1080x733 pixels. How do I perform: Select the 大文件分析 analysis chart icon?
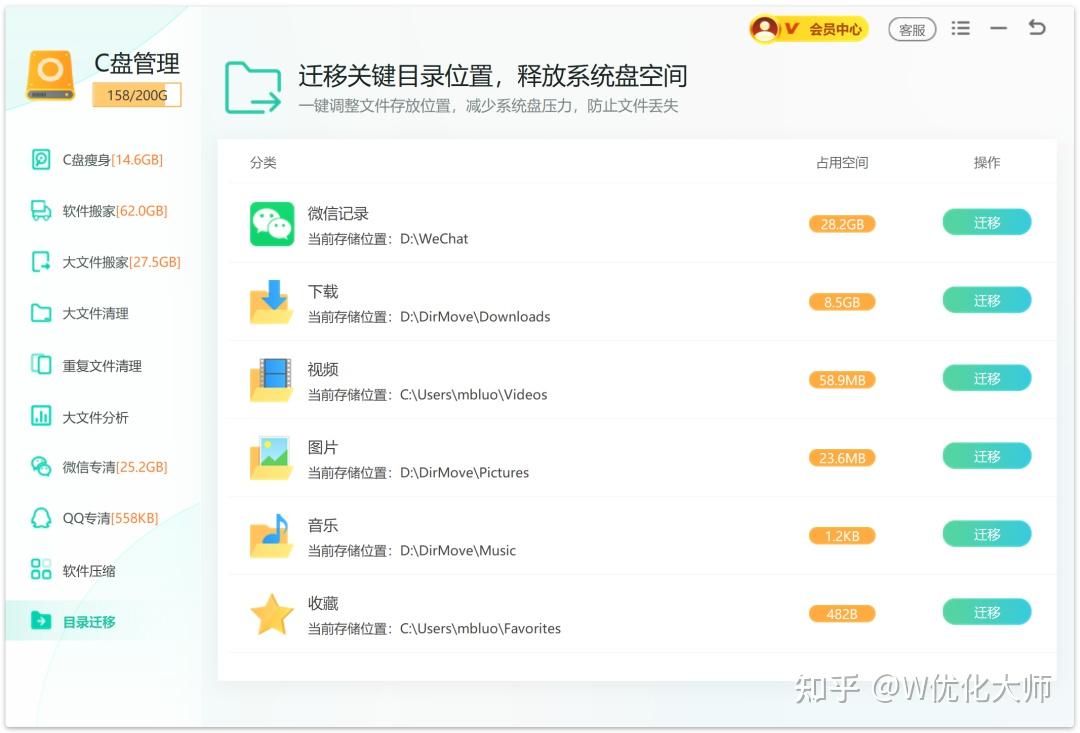click(x=41, y=417)
